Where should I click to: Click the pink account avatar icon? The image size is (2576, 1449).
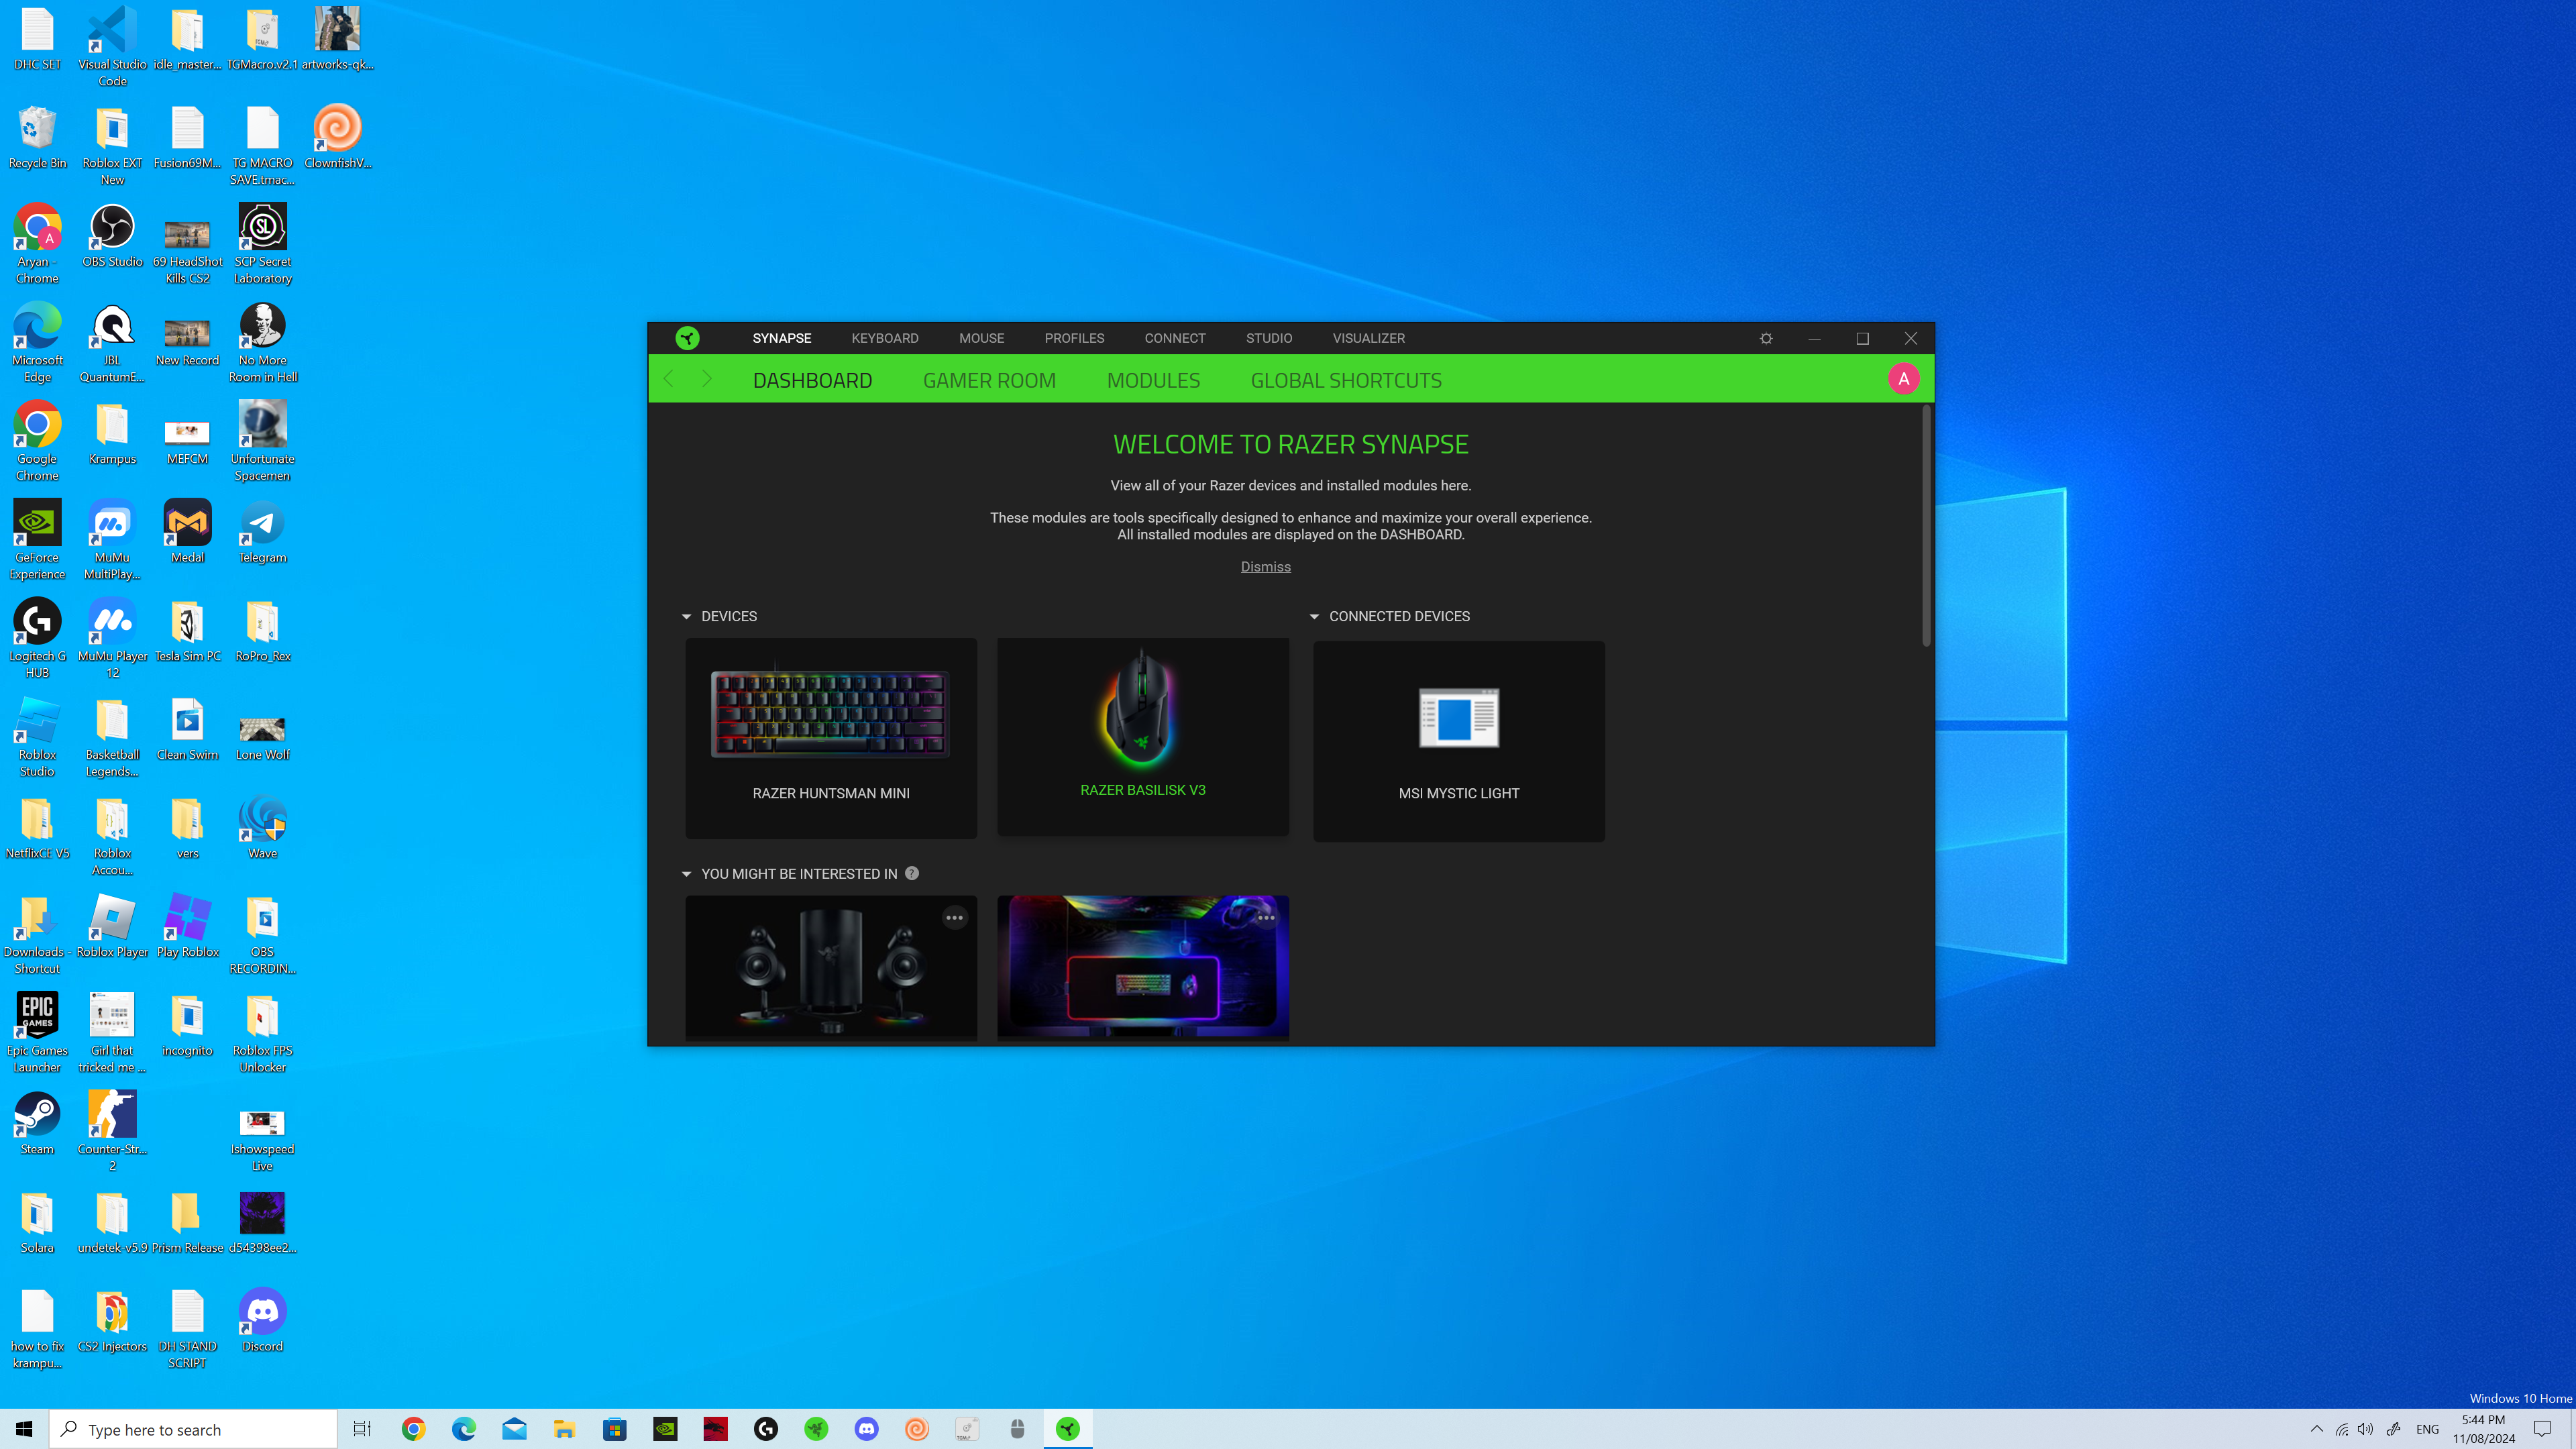pyautogui.click(x=1903, y=379)
